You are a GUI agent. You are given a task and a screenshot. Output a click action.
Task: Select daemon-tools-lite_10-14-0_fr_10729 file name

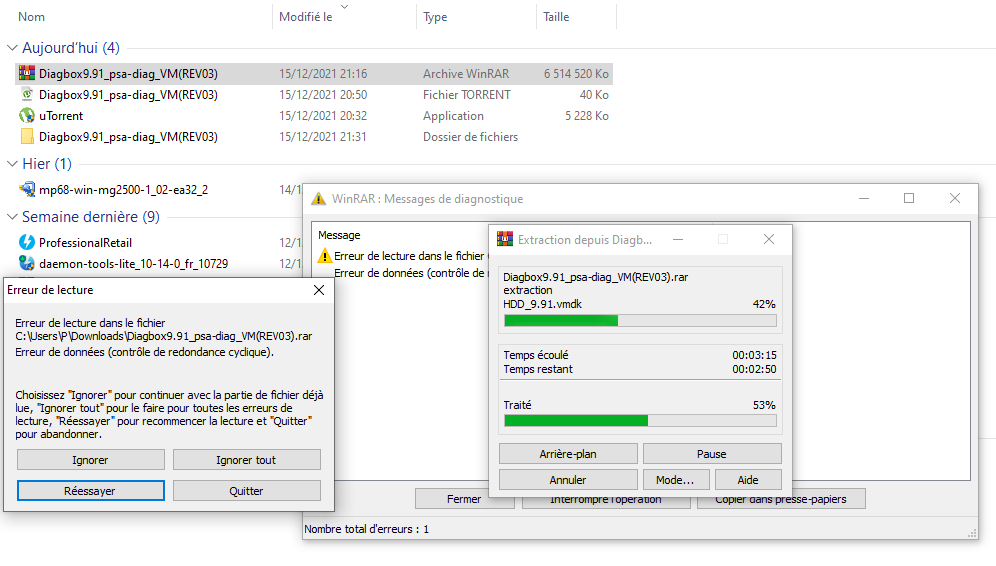point(133,264)
